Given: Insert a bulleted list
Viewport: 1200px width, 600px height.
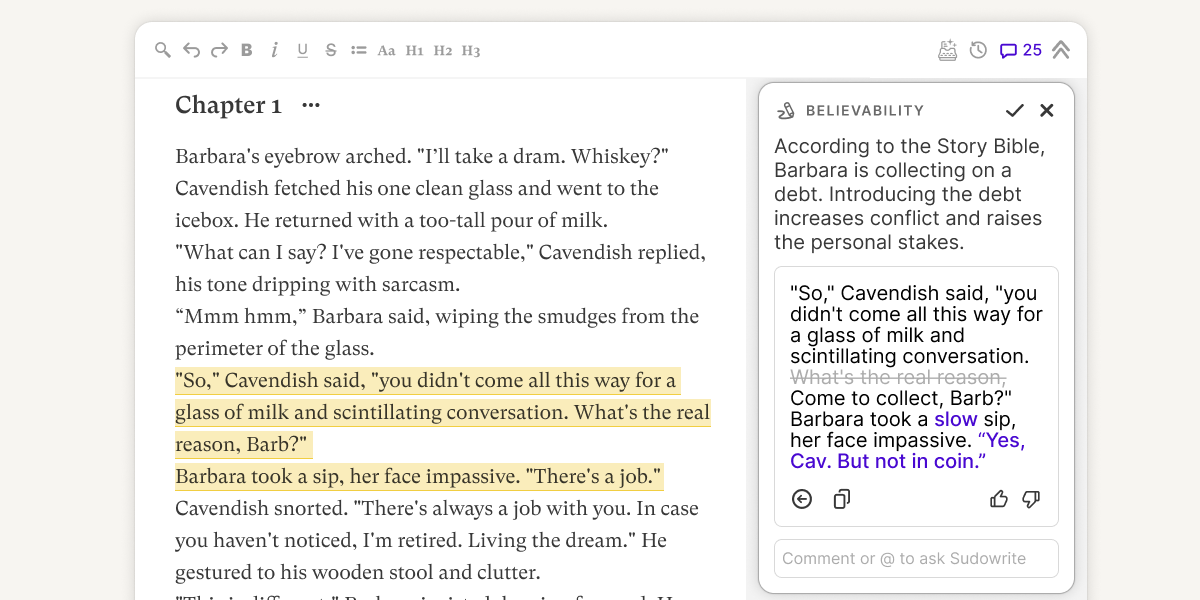Looking at the screenshot, I should [359, 50].
